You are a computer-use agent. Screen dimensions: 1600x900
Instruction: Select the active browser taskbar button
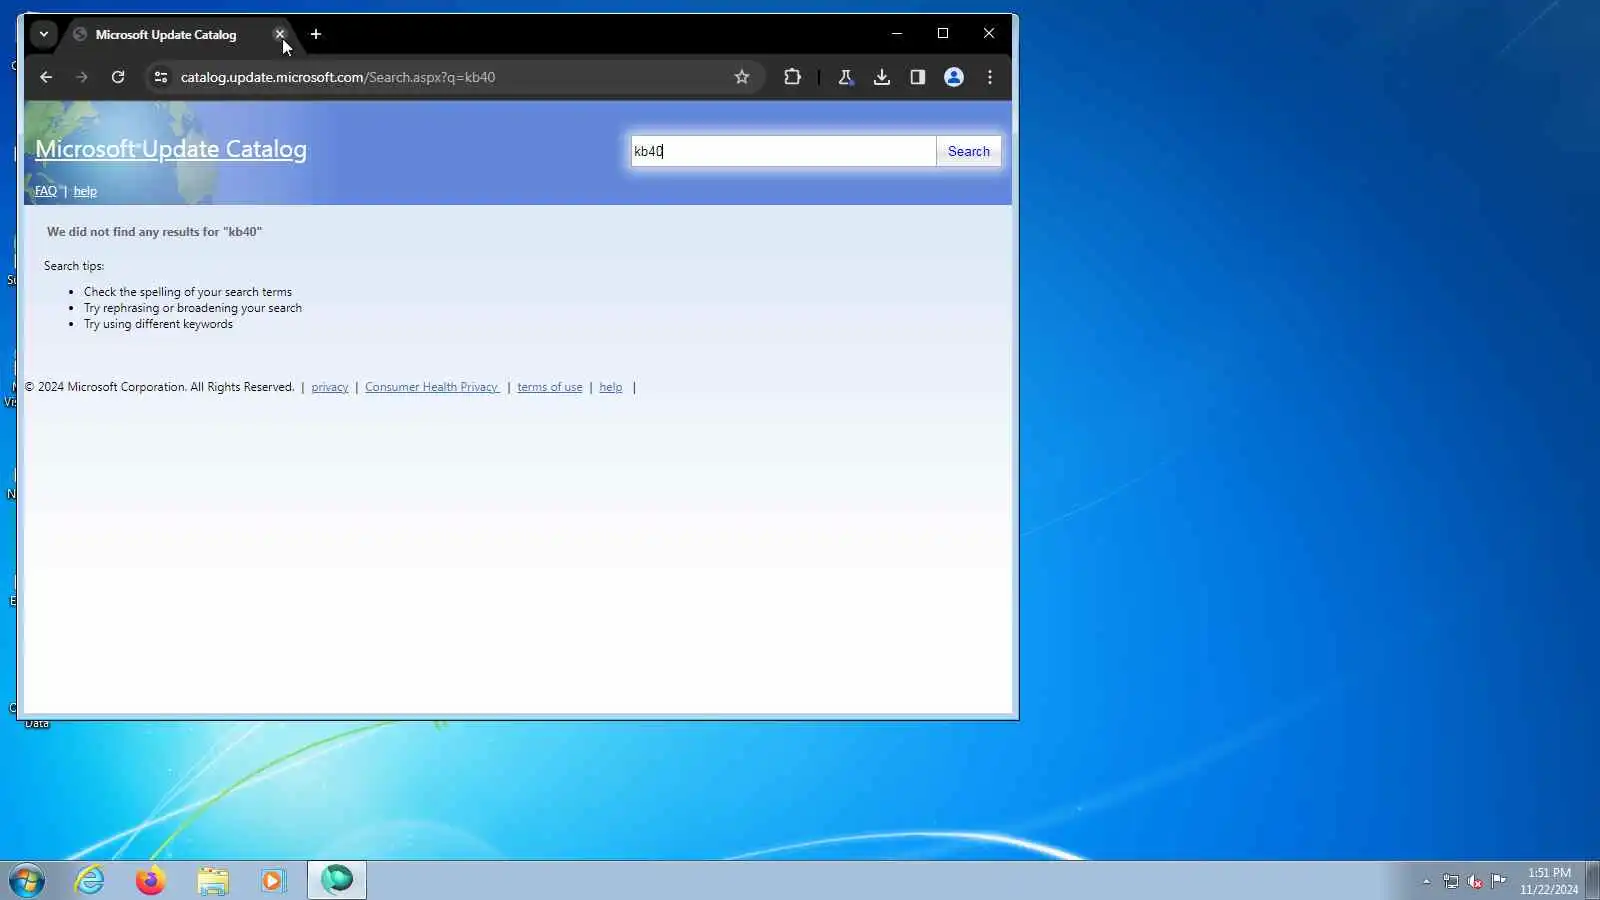point(337,880)
